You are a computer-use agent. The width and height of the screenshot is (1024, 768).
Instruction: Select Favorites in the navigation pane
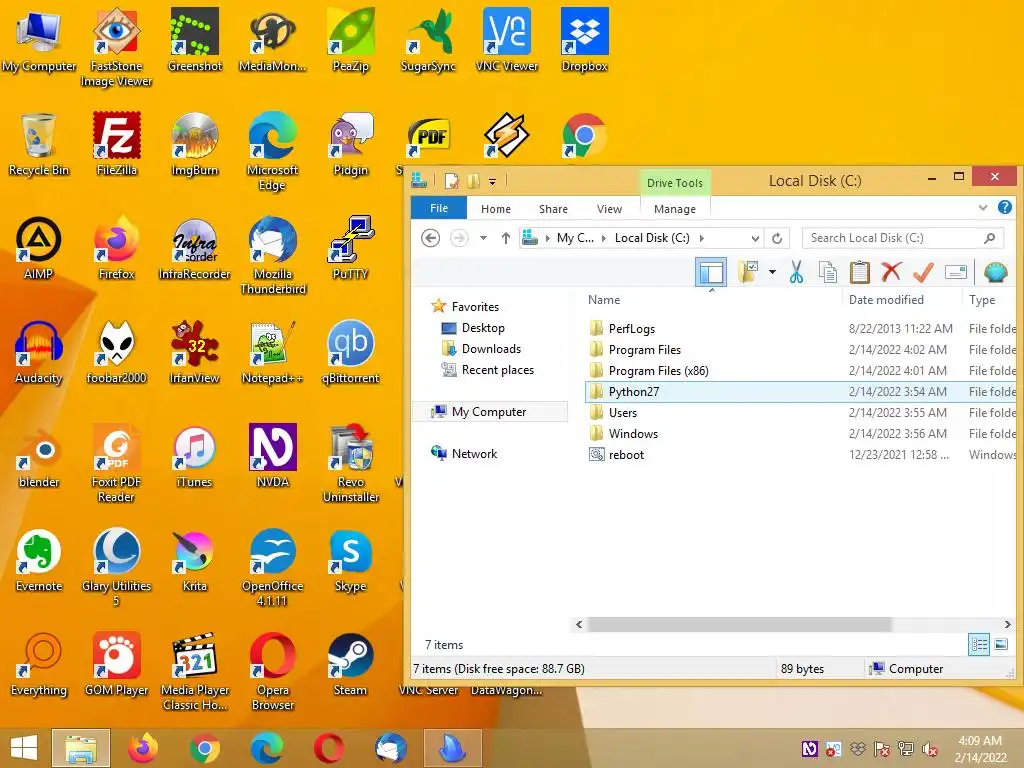click(x=475, y=307)
